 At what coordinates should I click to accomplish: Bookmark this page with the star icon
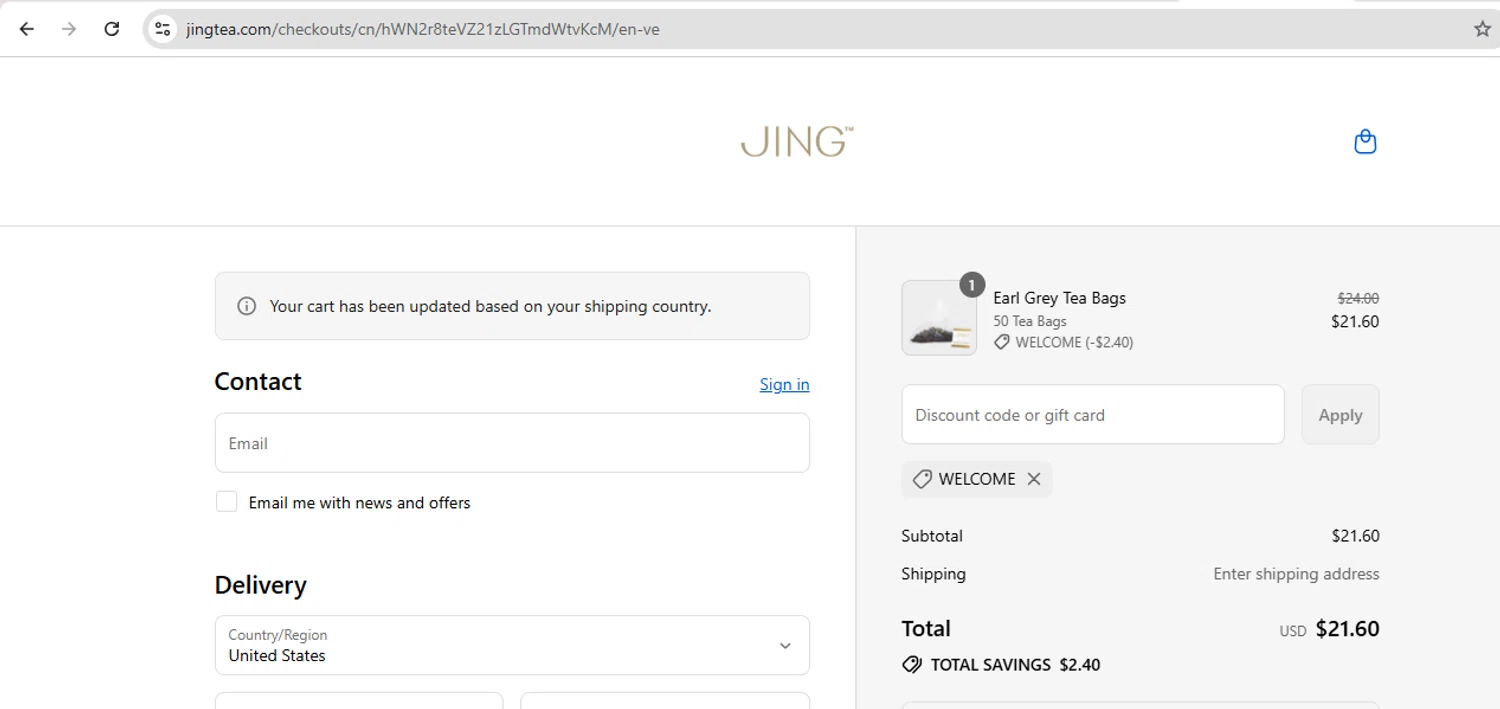click(1482, 29)
